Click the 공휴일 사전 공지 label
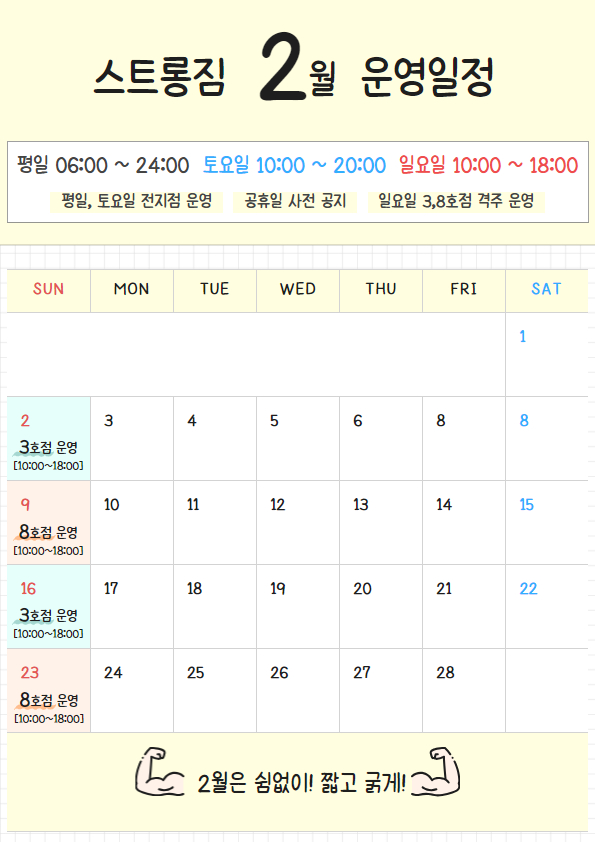This screenshot has width=595, height=842. (295, 201)
